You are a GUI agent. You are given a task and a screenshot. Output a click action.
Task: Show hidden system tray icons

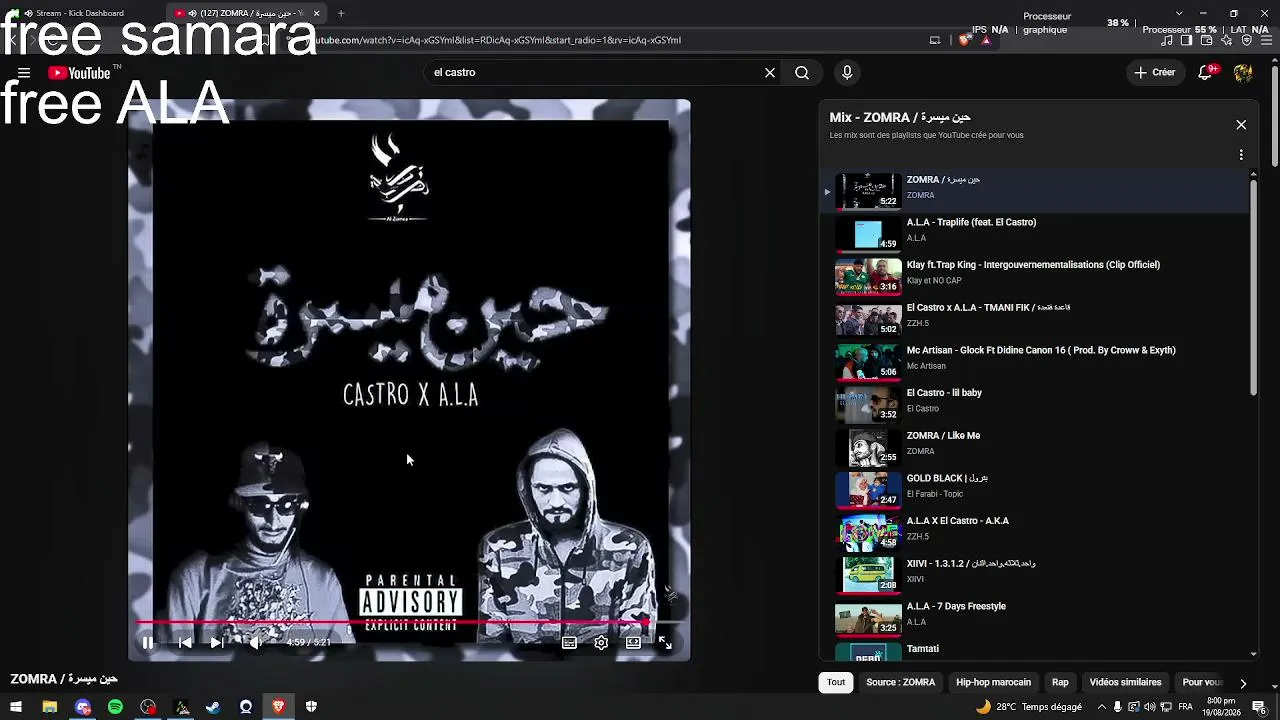tap(1101, 707)
